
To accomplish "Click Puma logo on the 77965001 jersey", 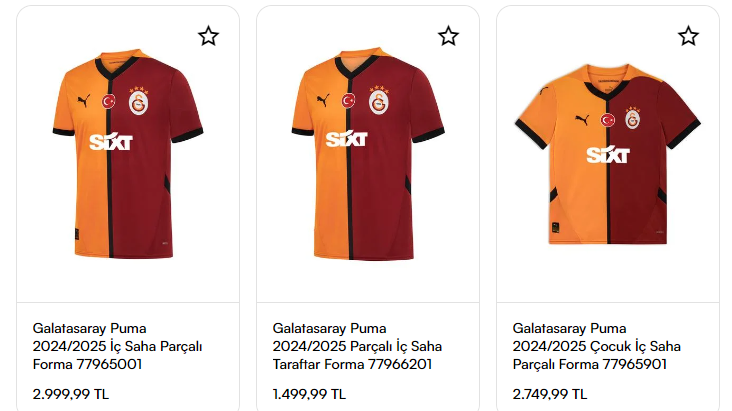I will tap(84, 100).
